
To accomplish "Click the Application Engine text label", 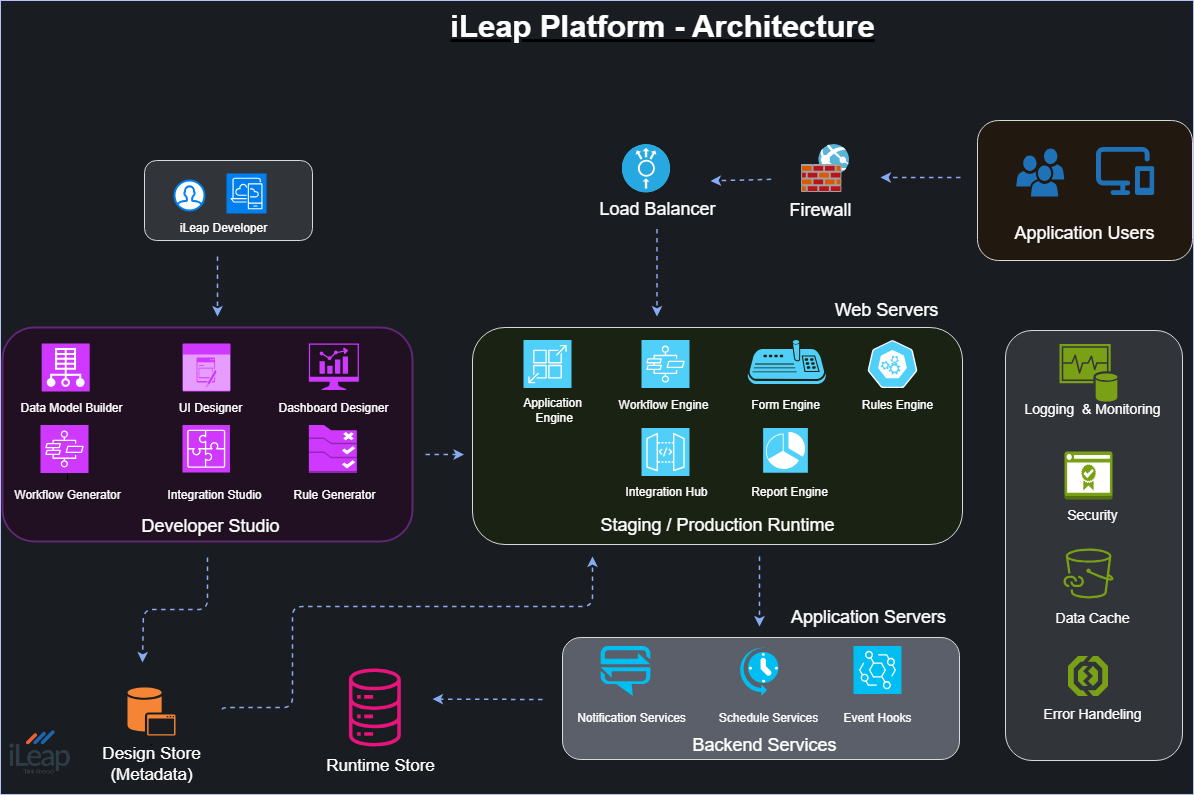I will [x=553, y=410].
